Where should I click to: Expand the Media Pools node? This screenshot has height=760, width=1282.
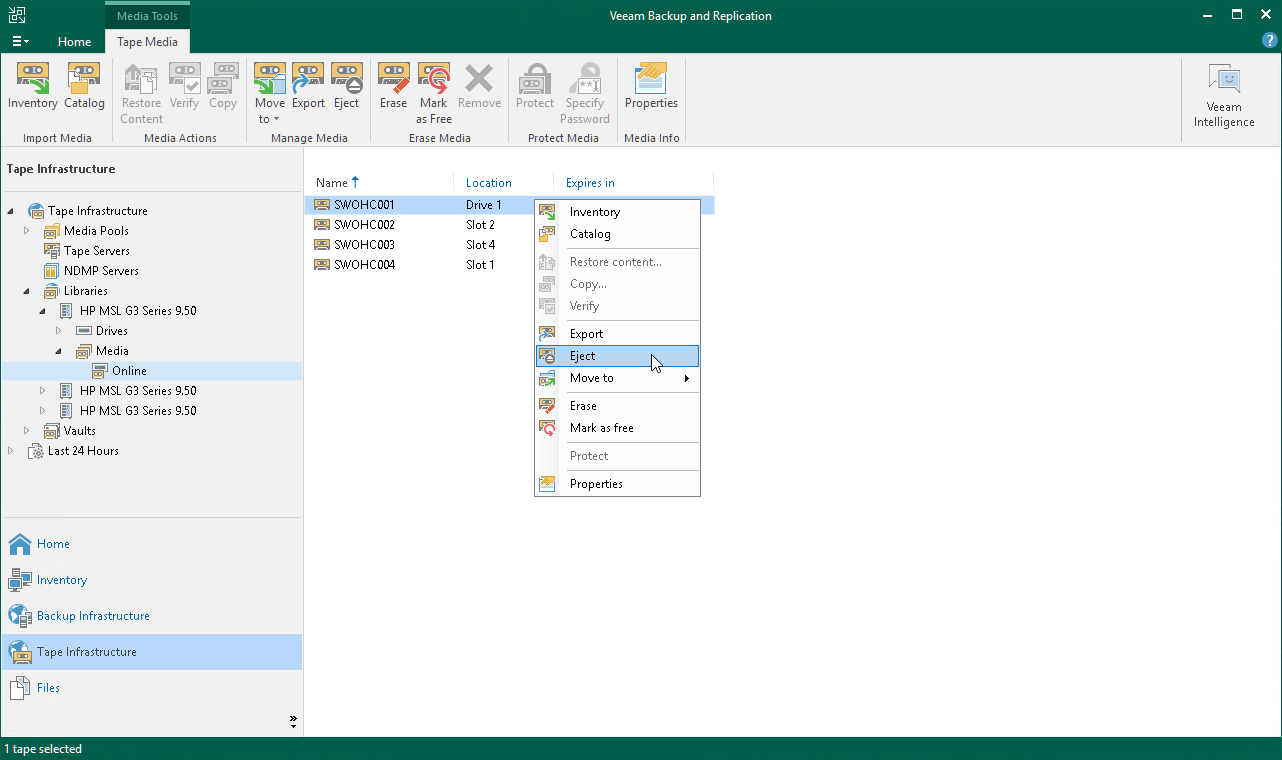[x=28, y=231]
